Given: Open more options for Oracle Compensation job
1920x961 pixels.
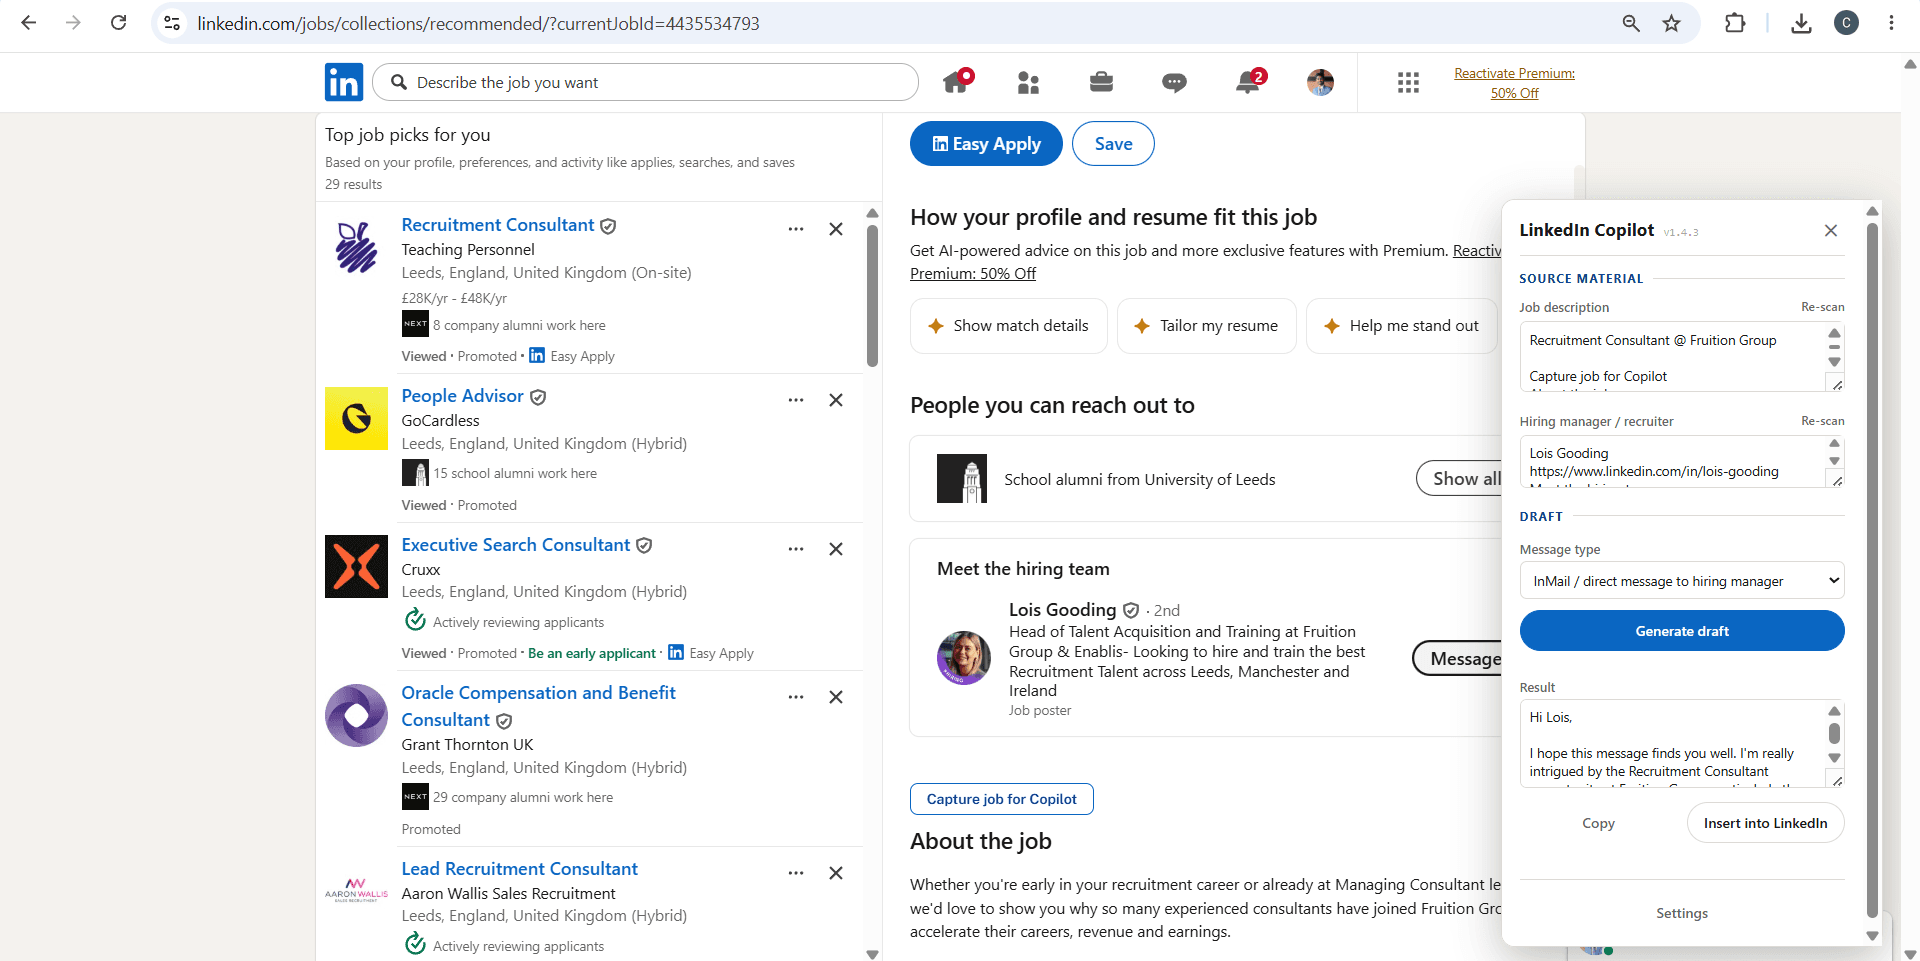Looking at the screenshot, I should tap(796, 697).
